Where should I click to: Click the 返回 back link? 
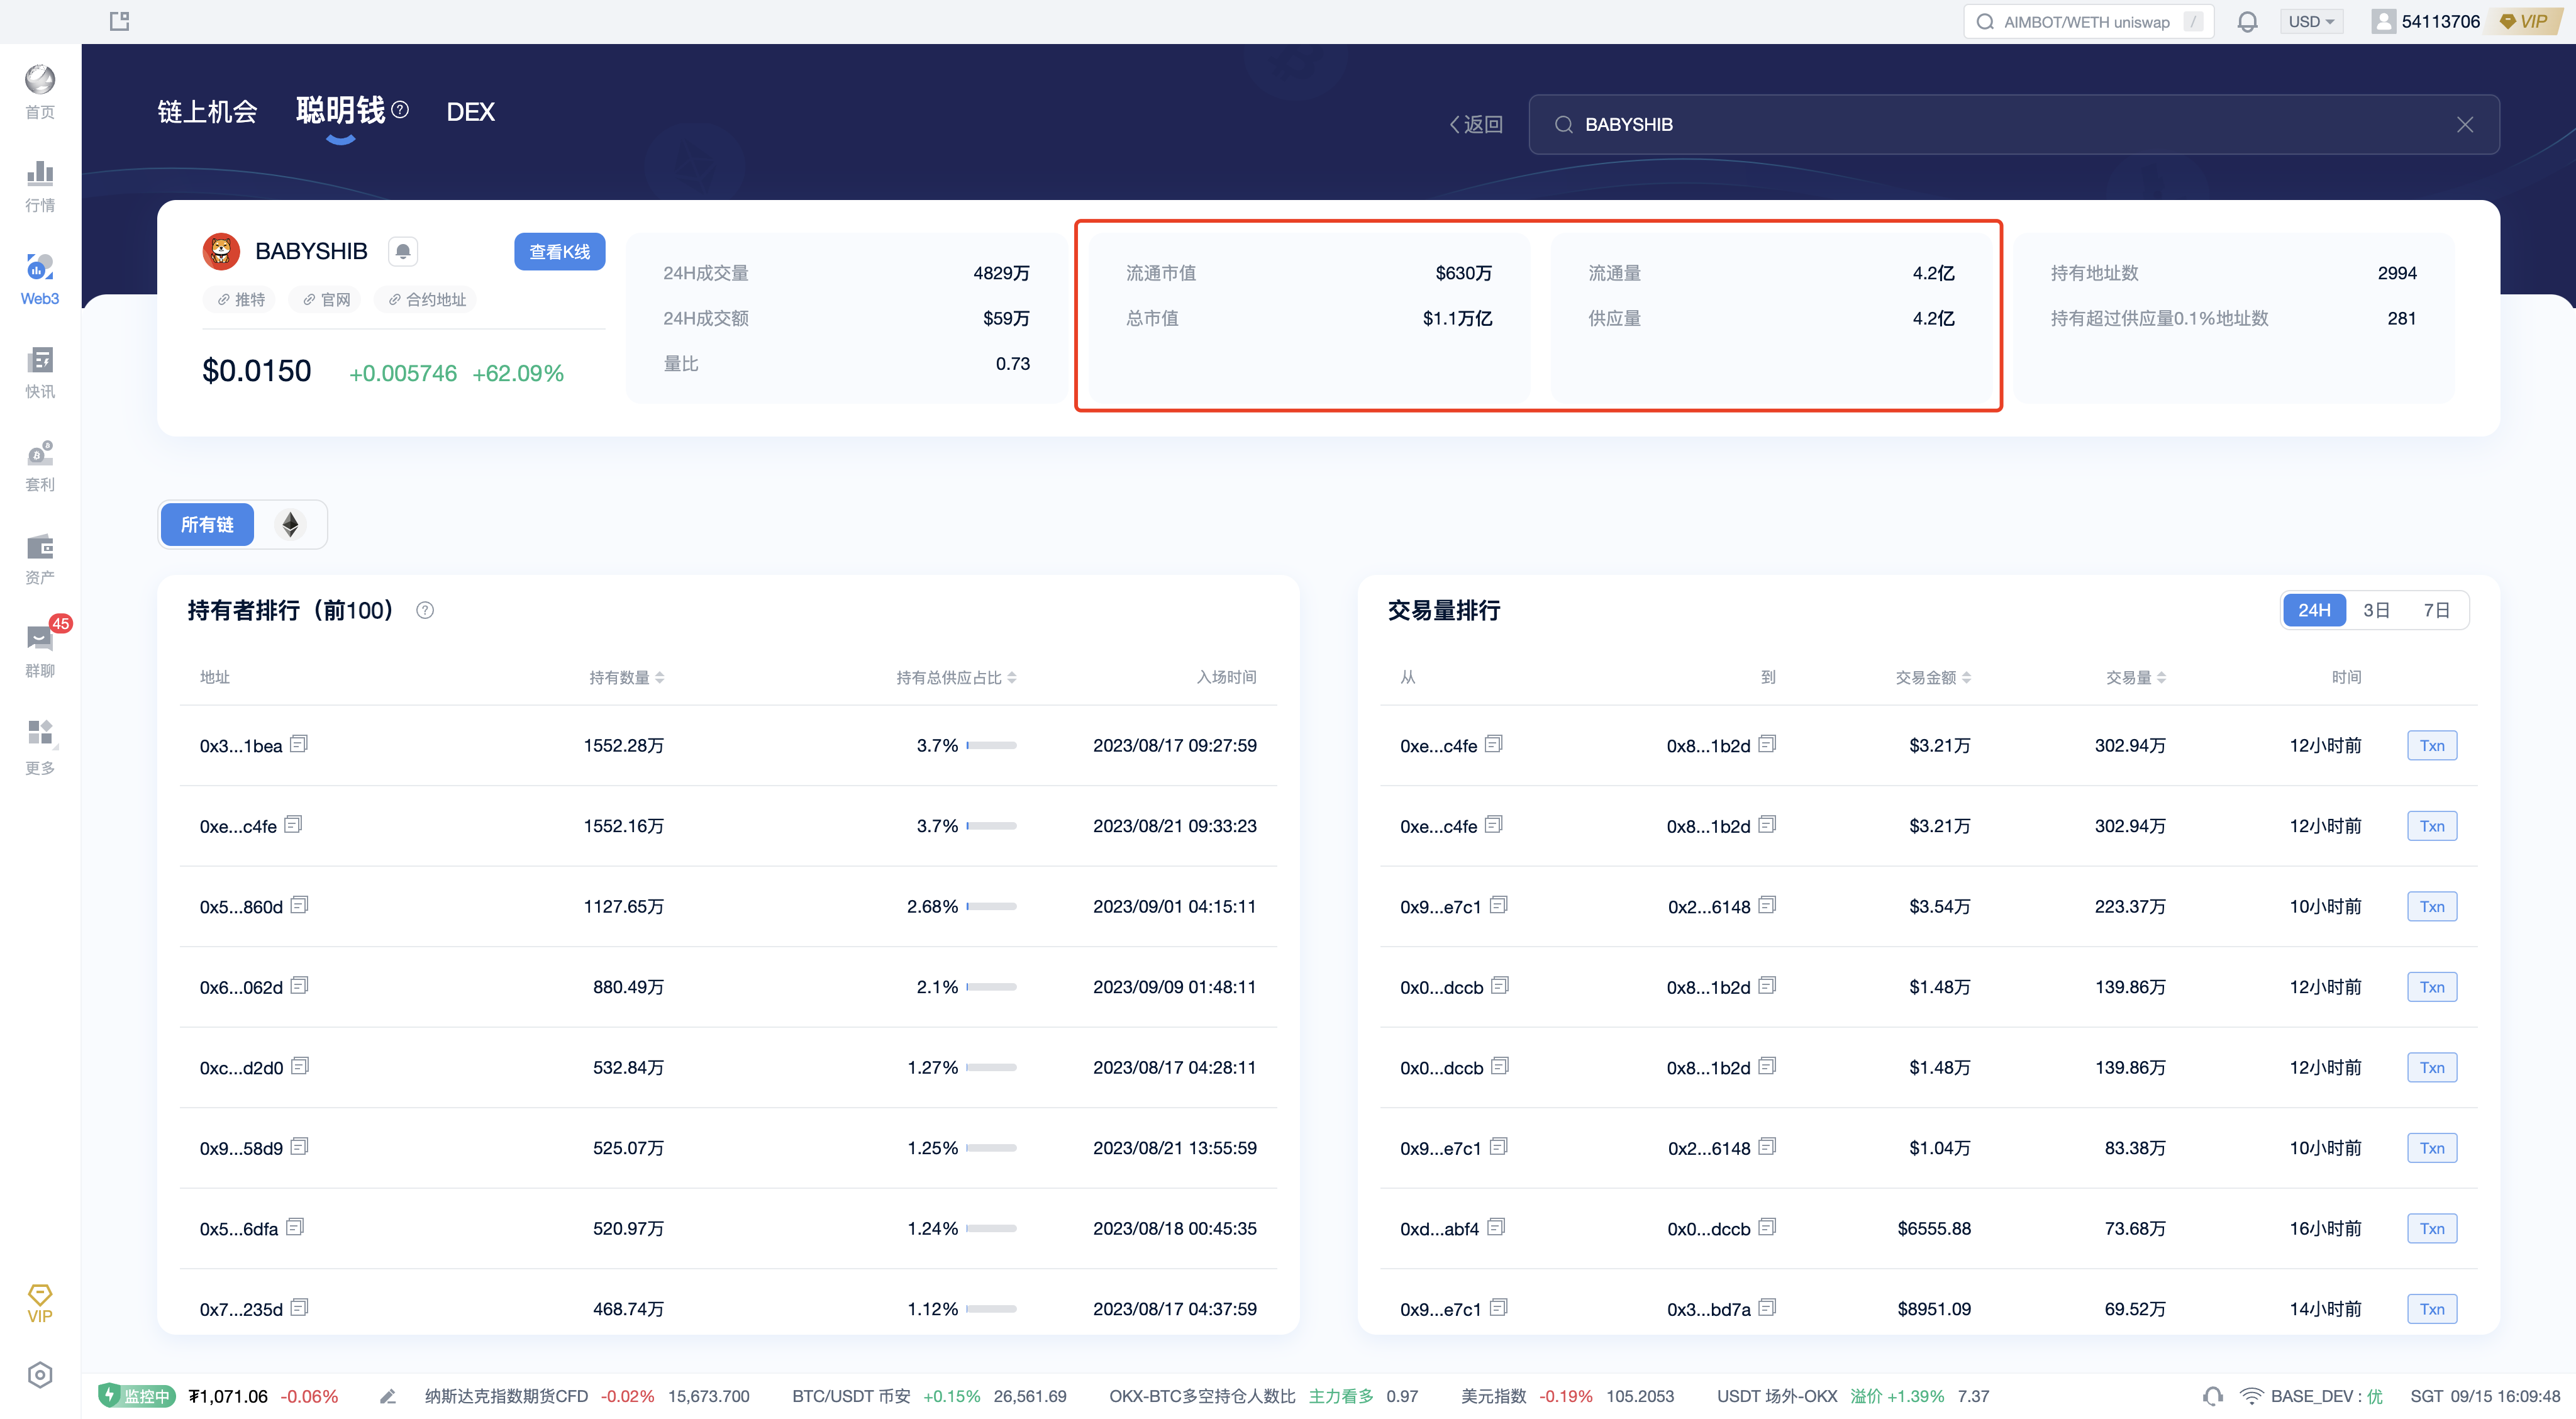1476,124
